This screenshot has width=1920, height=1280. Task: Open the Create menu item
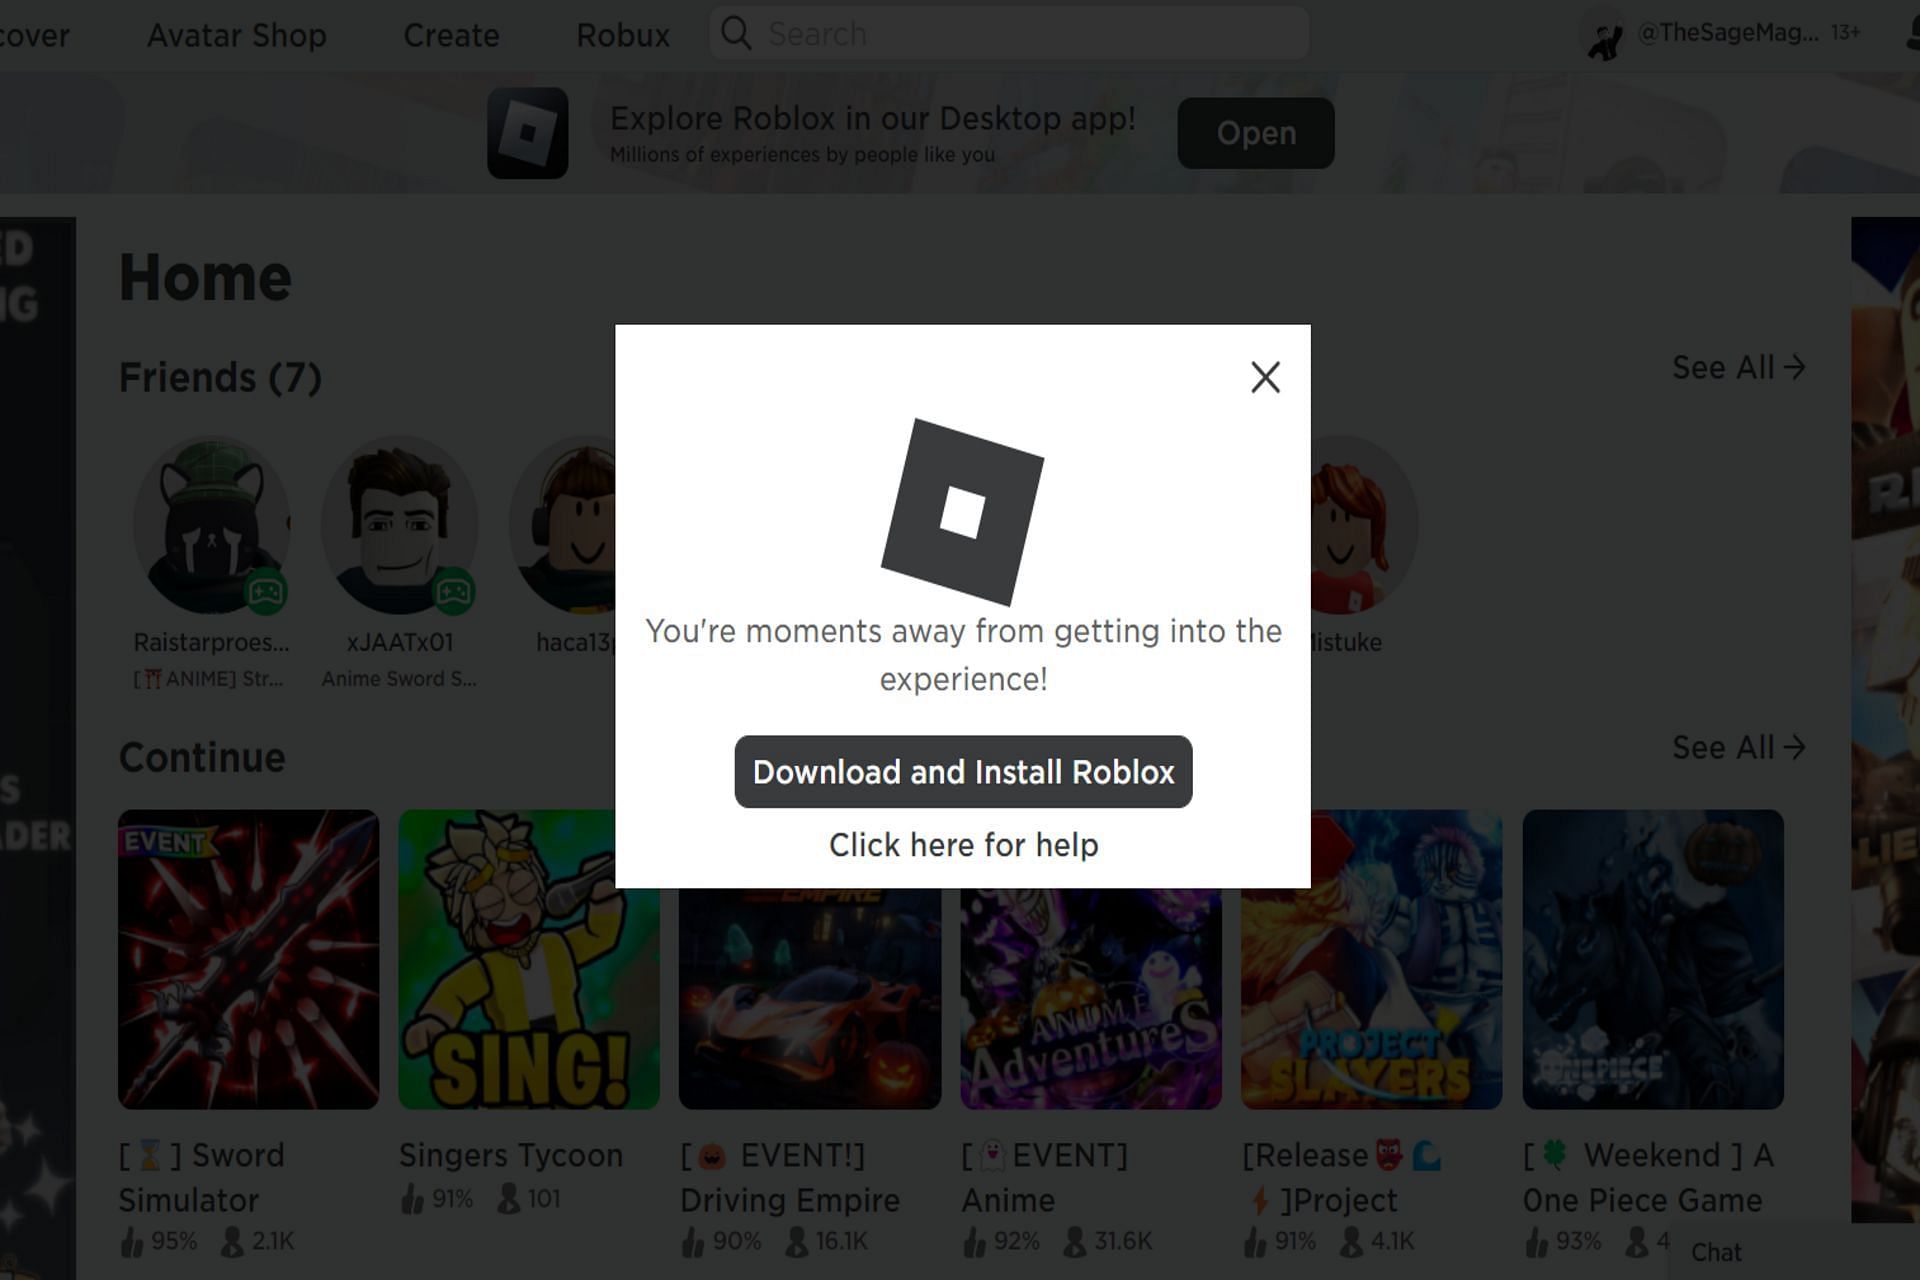[451, 35]
